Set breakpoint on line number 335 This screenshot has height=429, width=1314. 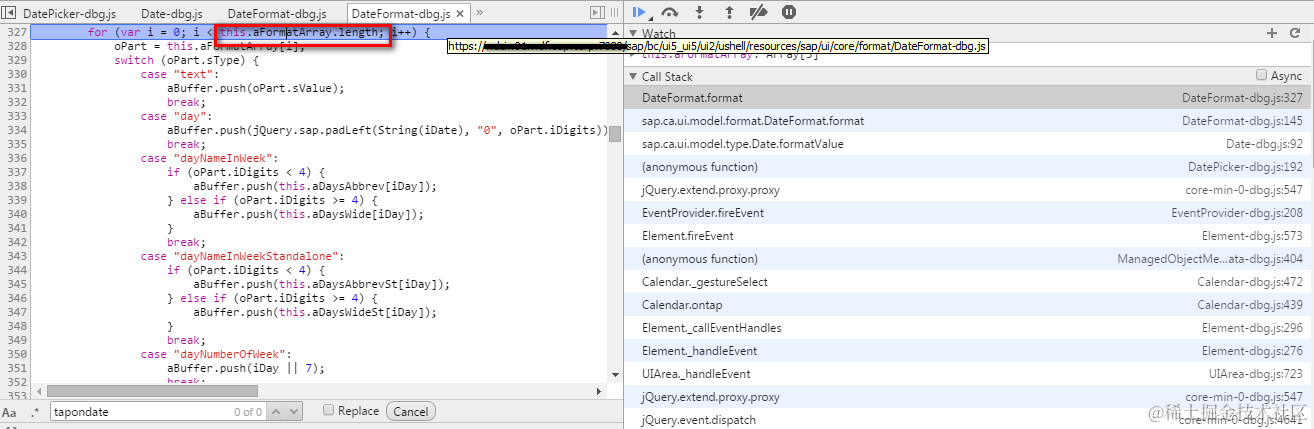tap(15, 144)
